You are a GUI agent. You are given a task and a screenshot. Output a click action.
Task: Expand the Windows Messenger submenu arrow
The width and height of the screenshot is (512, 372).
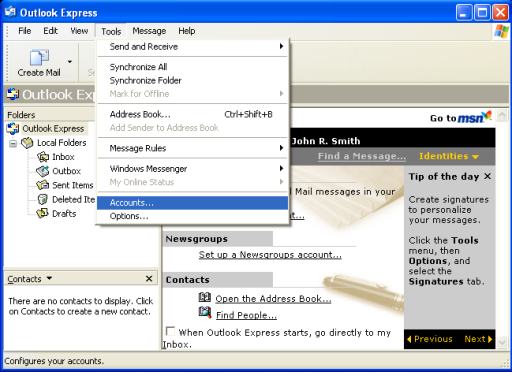[281, 168]
